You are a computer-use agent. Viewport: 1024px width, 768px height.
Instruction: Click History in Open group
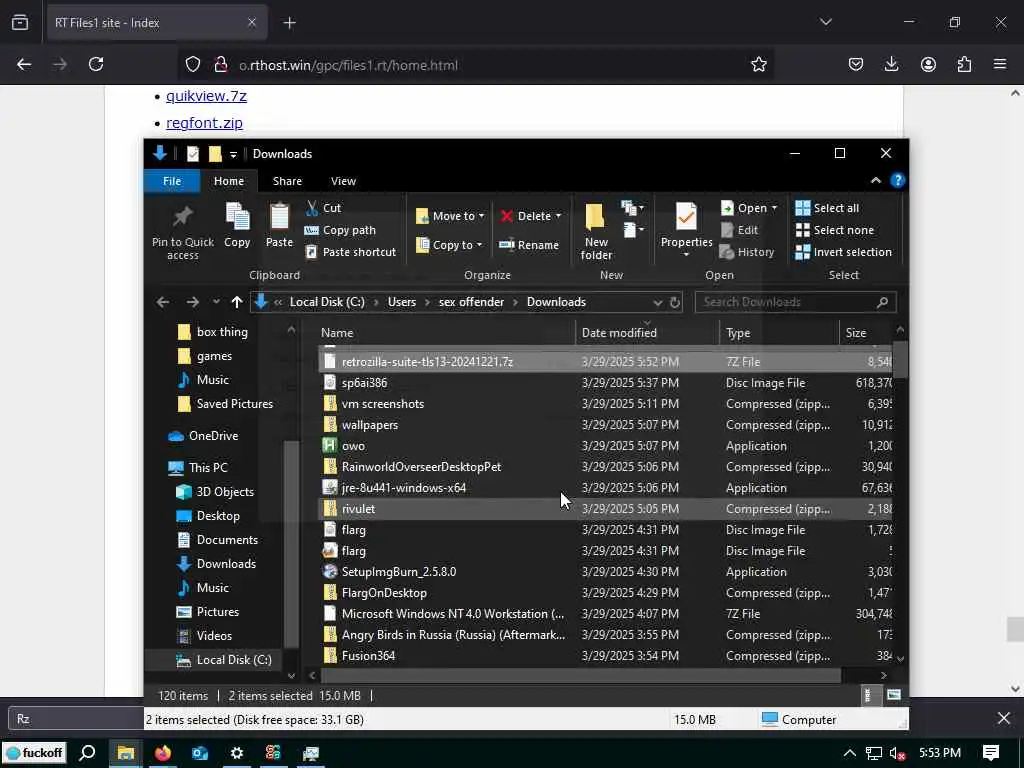(x=747, y=252)
